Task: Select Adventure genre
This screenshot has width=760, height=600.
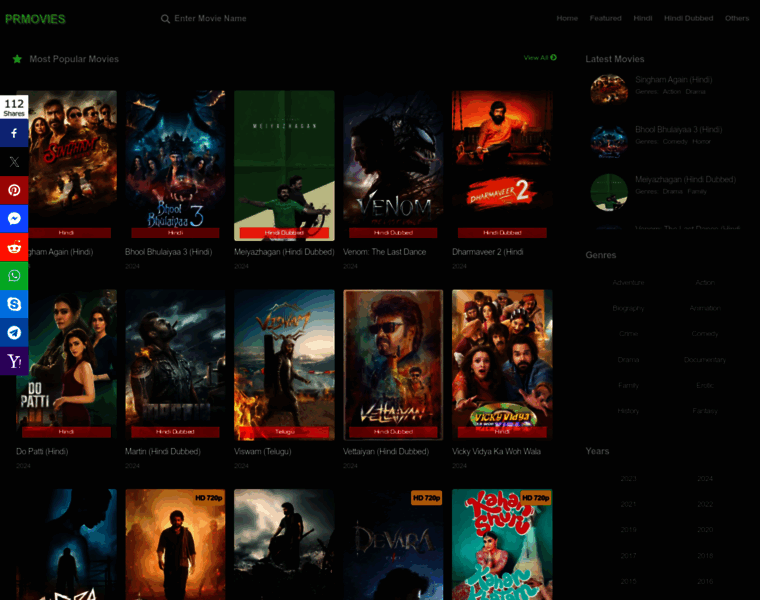Action: point(628,283)
